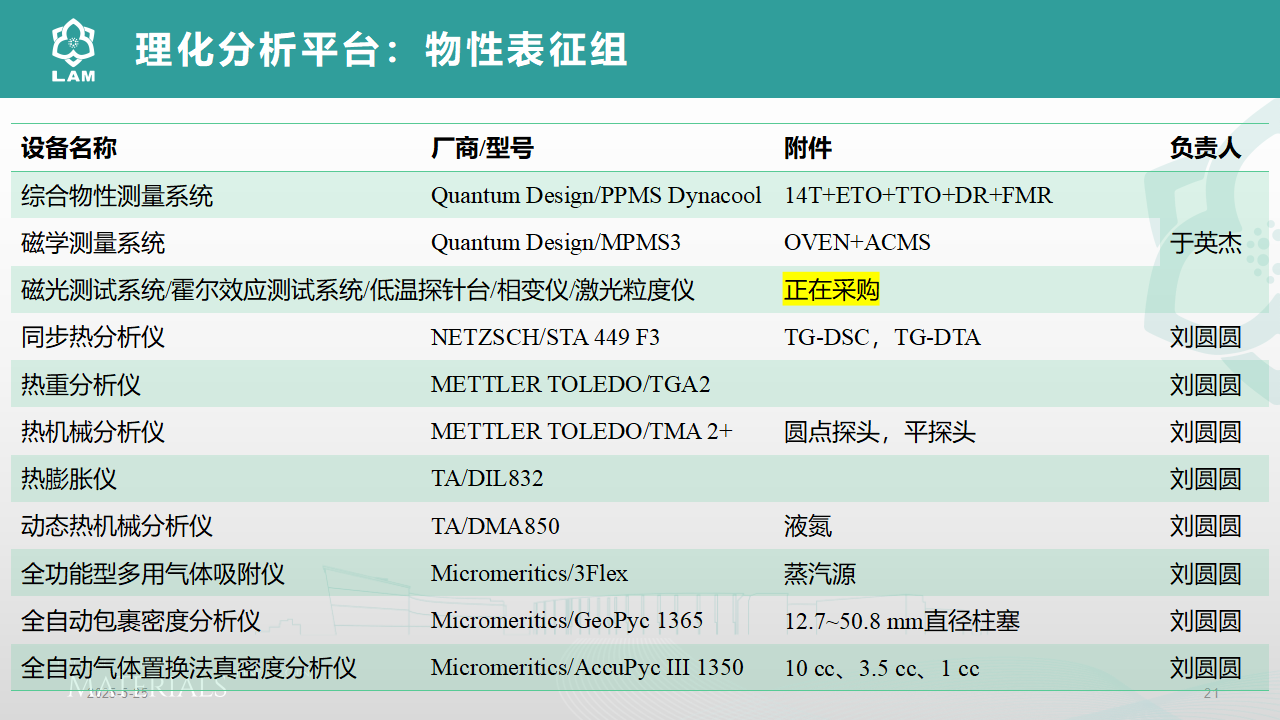This screenshot has height=720, width=1280.
Task: Select '10 cc、3.5 cc、1 cc' accessory cell
Action: (882, 668)
